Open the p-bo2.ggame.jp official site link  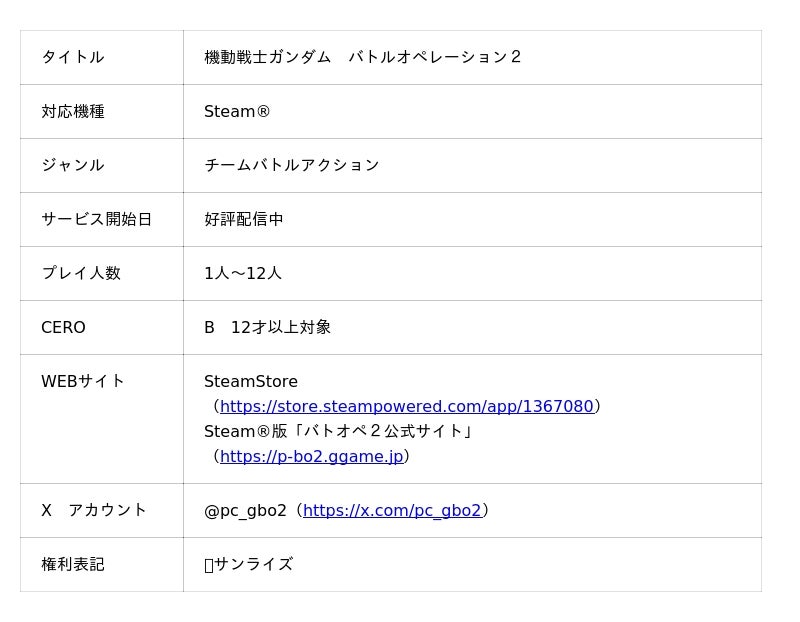coord(312,456)
